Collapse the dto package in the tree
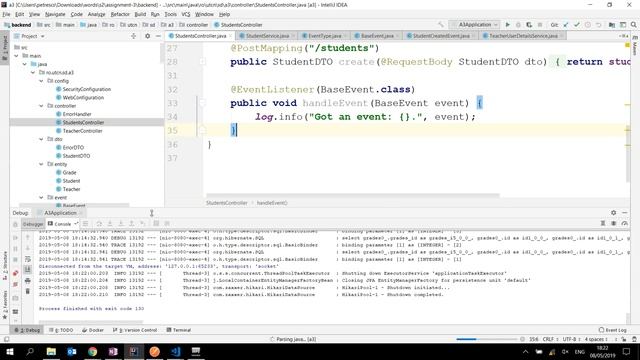 click(41, 139)
